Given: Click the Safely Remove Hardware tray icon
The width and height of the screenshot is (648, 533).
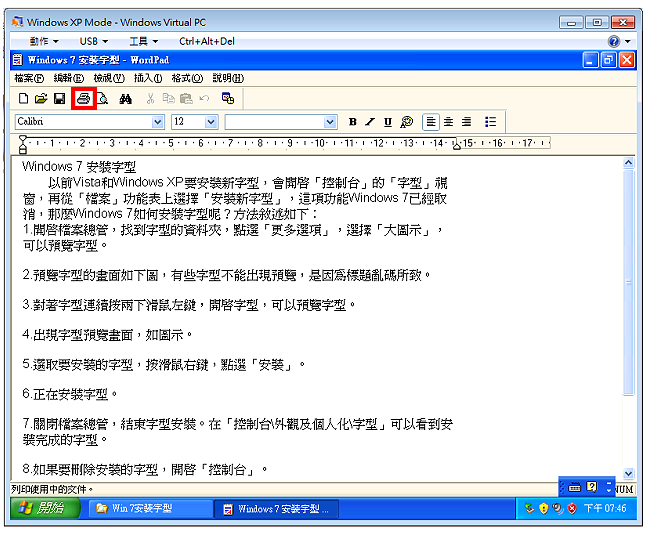Looking at the screenshot, I should pos(529,508).
